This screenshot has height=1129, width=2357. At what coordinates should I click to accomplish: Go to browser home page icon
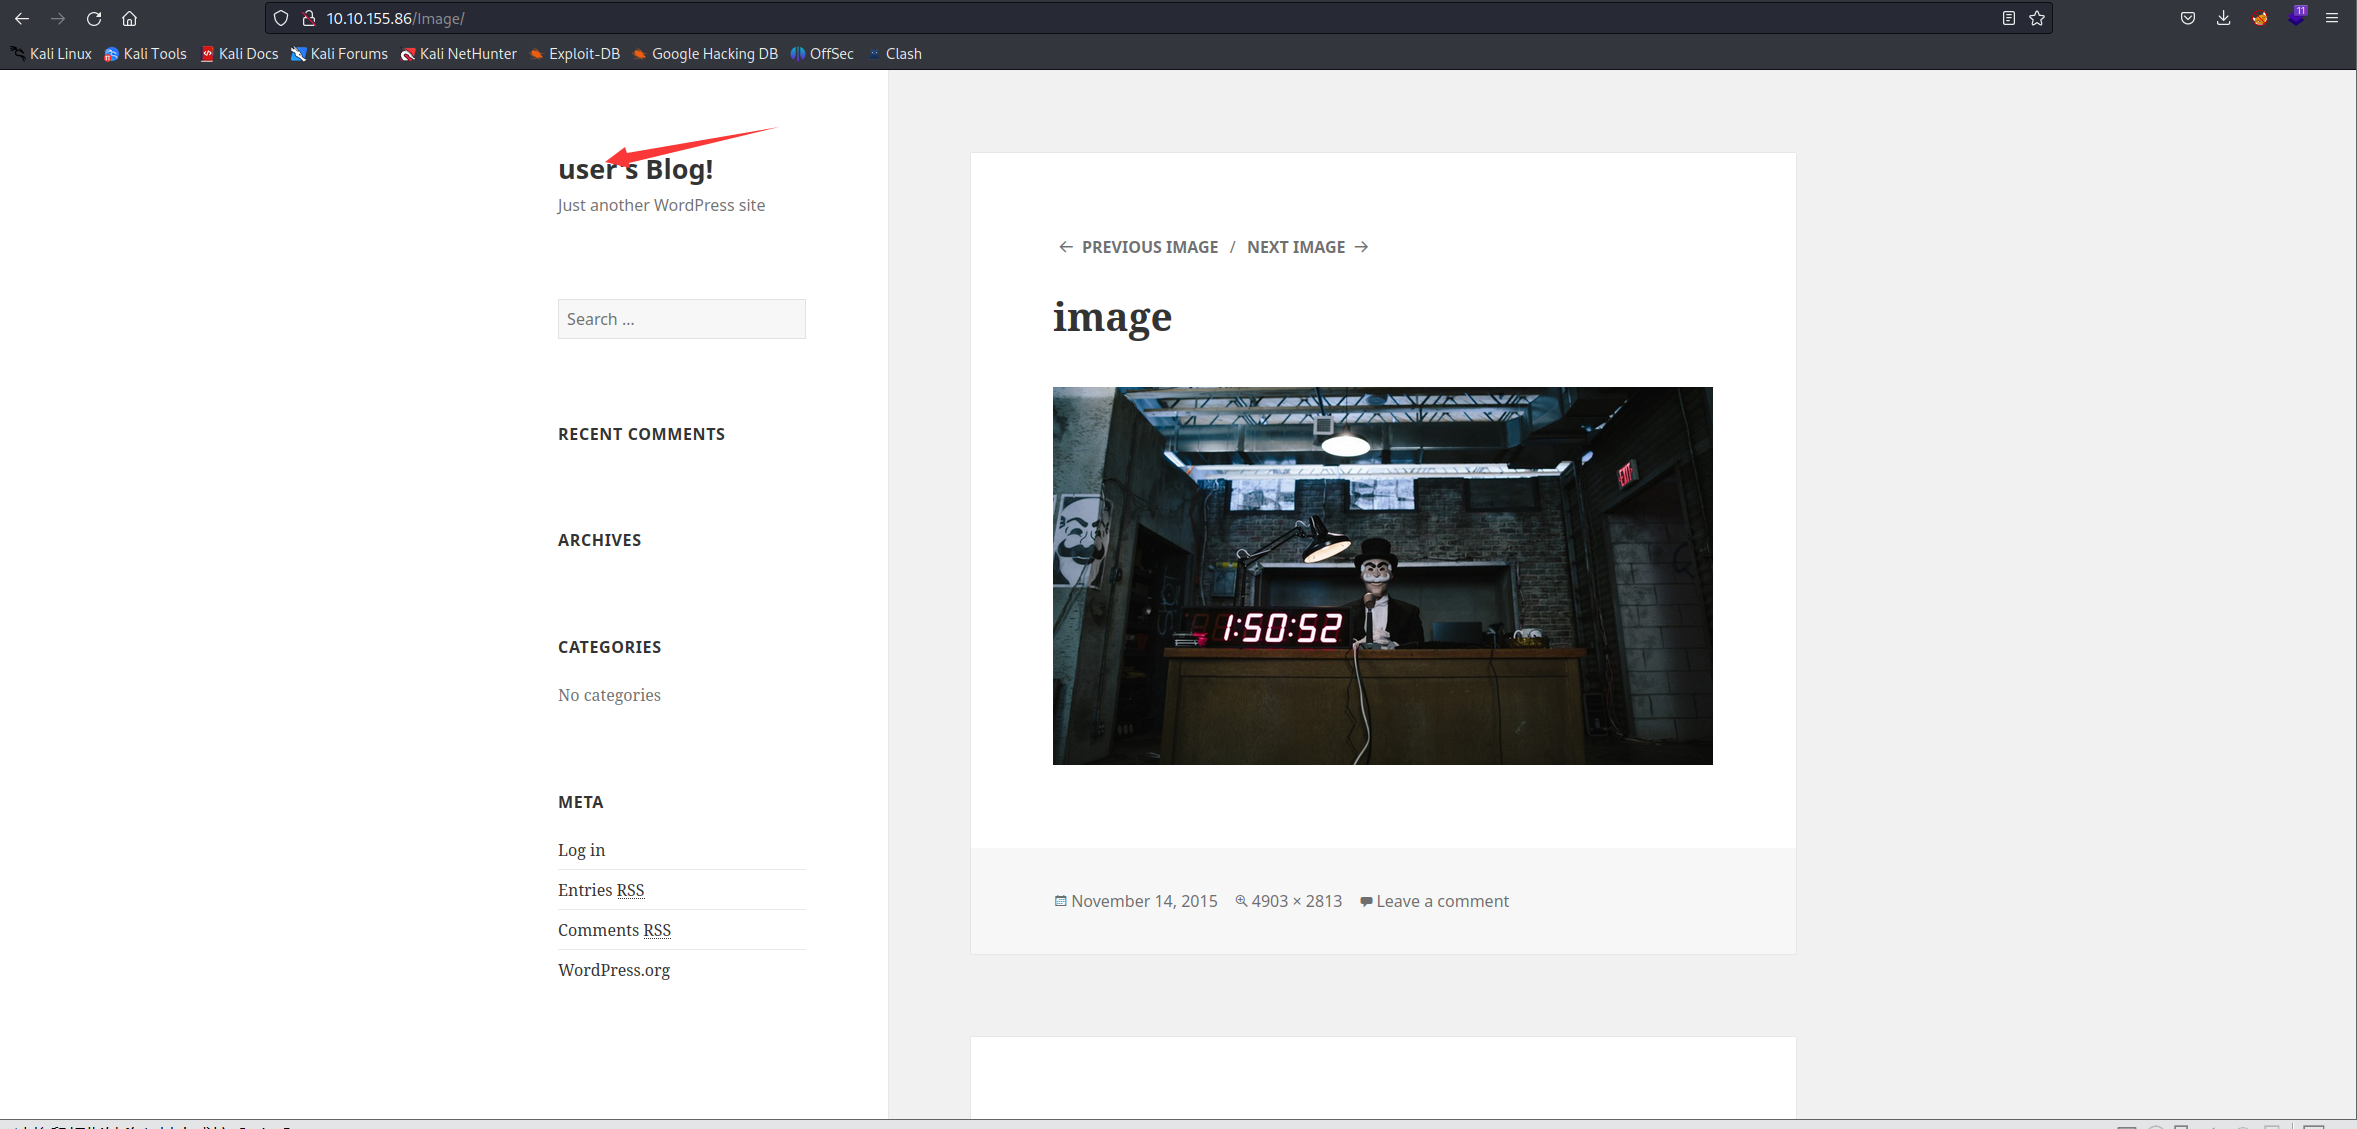pos(129,18)
